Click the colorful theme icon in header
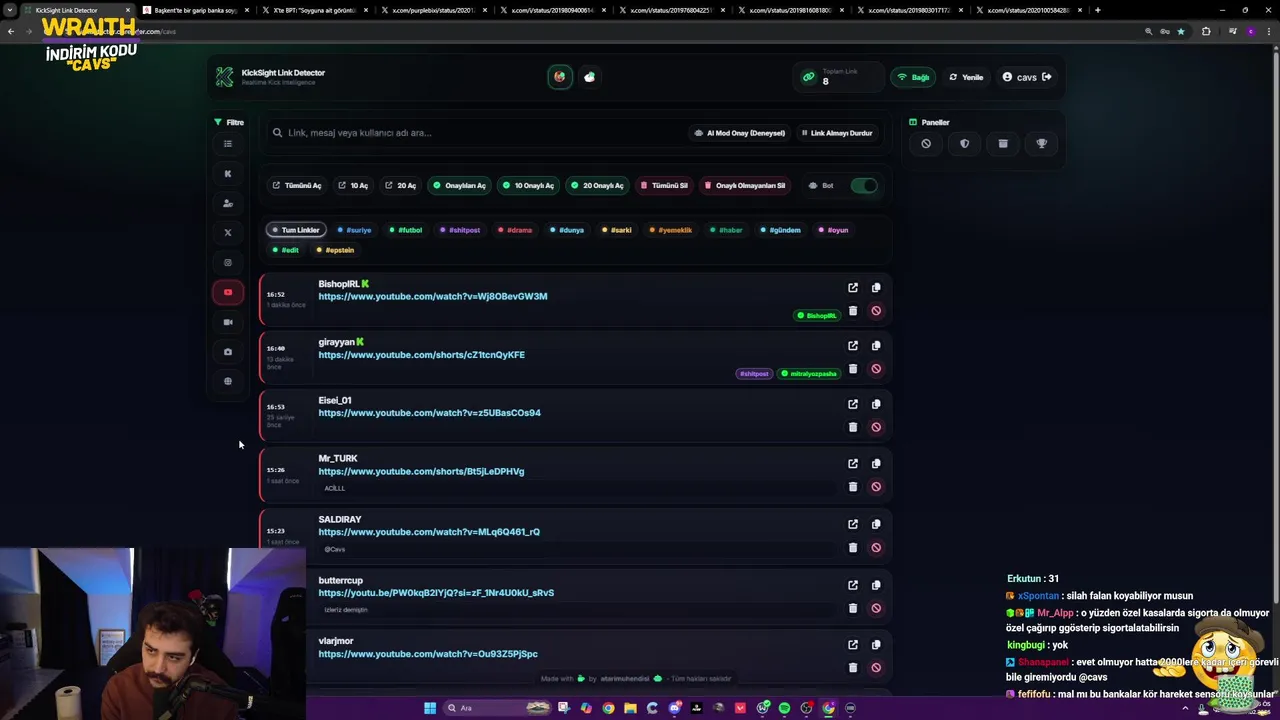 tap(560, 77)
